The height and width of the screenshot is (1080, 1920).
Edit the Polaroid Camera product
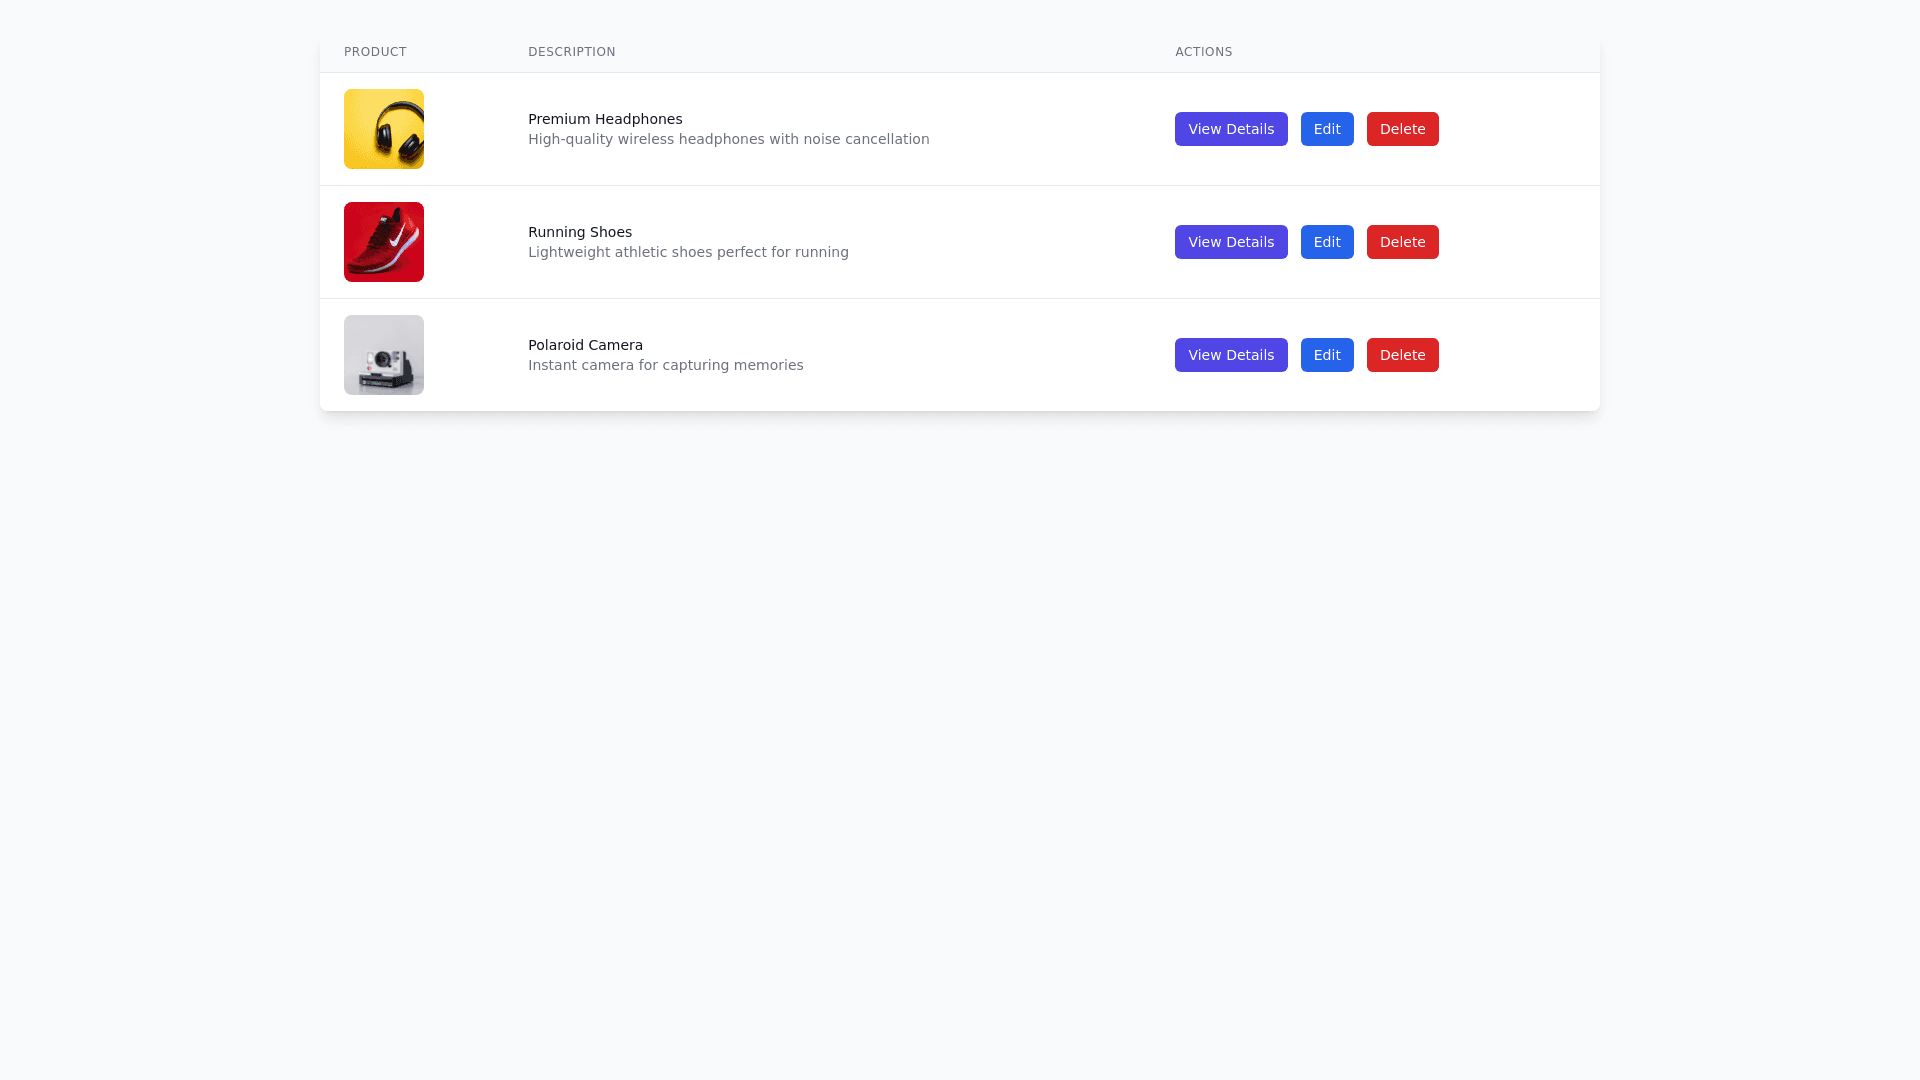click(x=1327, y=355)
